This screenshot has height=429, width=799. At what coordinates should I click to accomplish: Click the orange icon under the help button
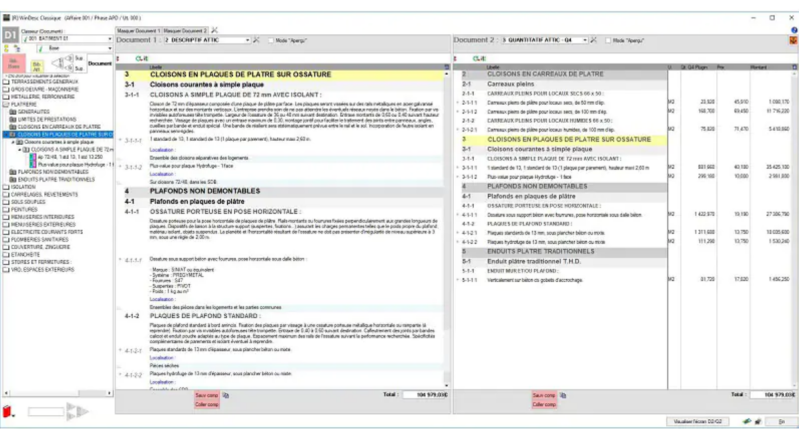click(793, 40)
